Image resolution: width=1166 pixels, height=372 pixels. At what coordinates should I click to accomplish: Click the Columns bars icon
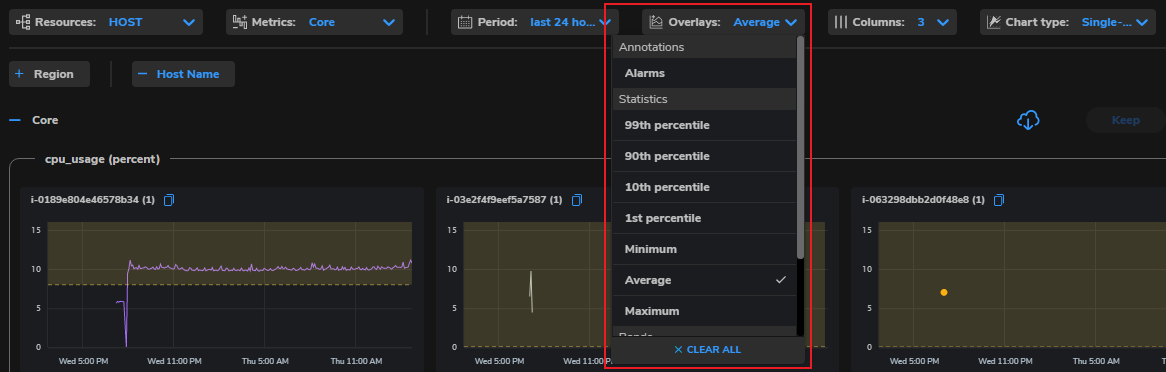tap(841, 22)
